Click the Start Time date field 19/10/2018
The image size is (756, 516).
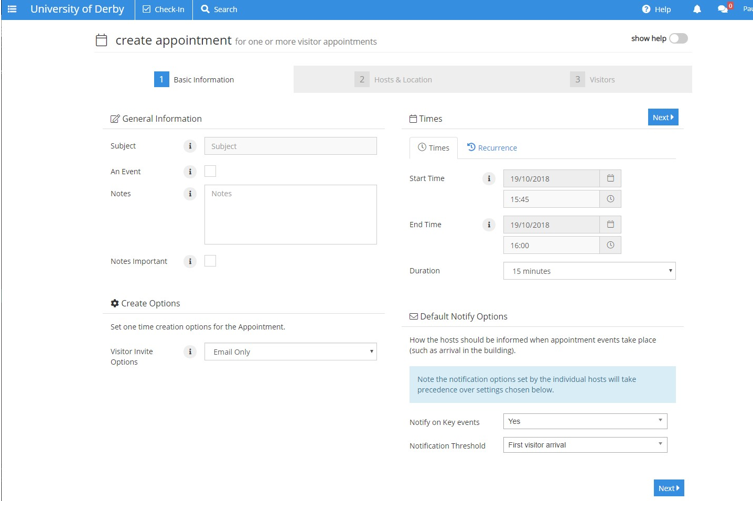[x=552, y=178]
